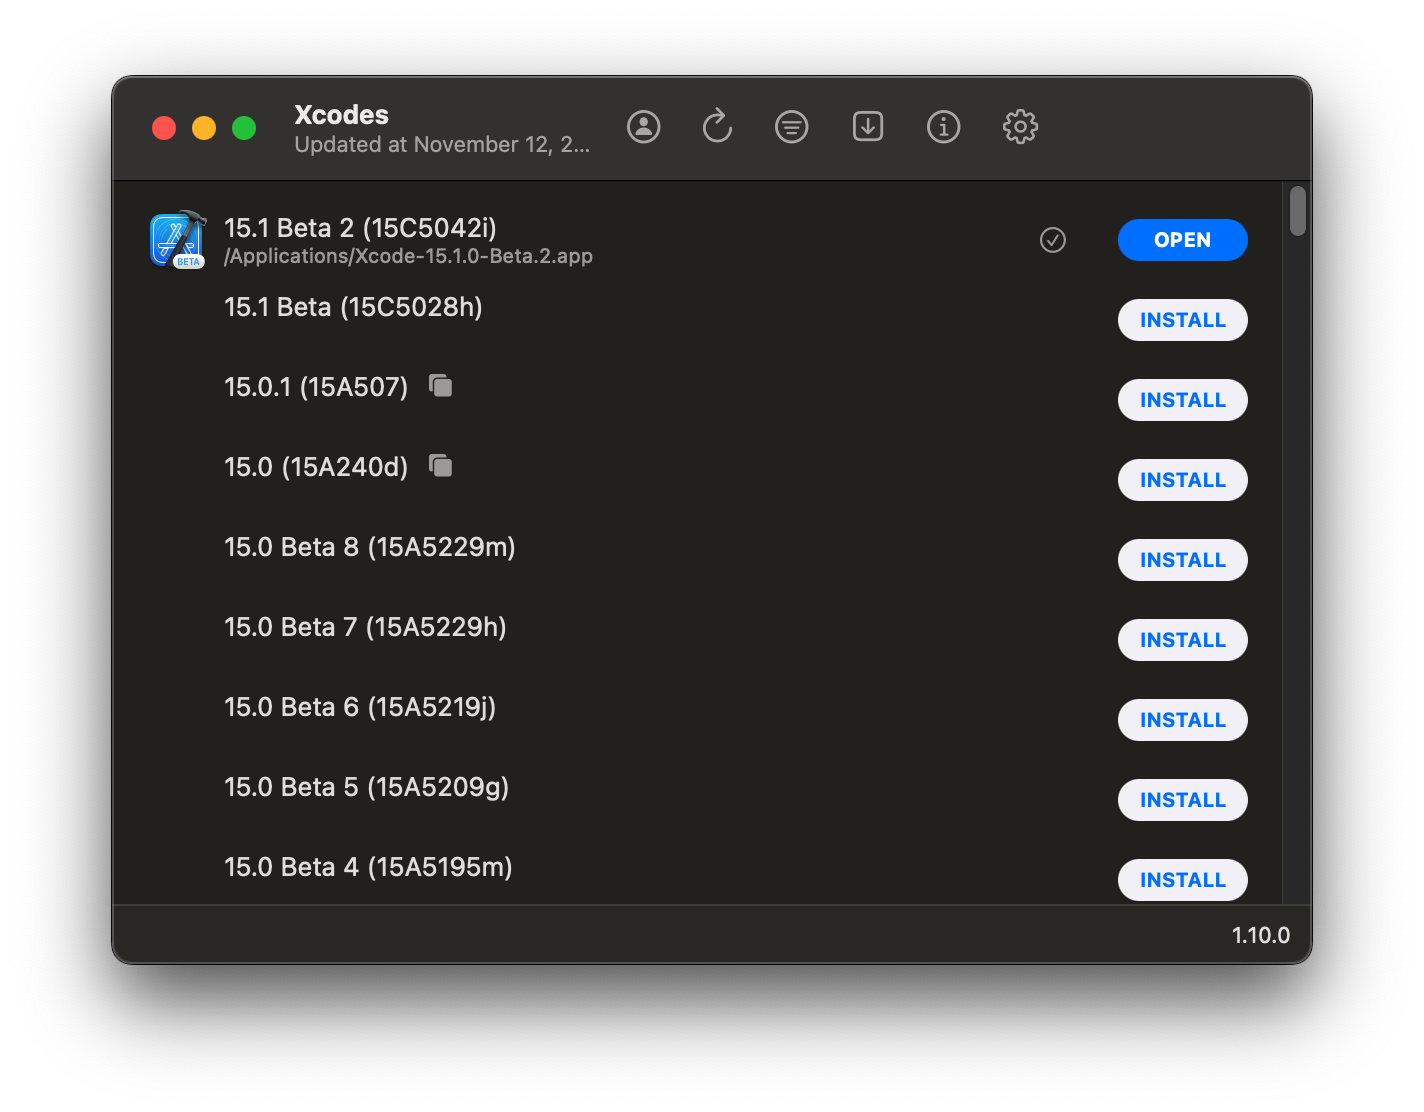1424x1112 pixels.
Task: Install Xcode 15.0 Beta 6
Action: 1182,720
